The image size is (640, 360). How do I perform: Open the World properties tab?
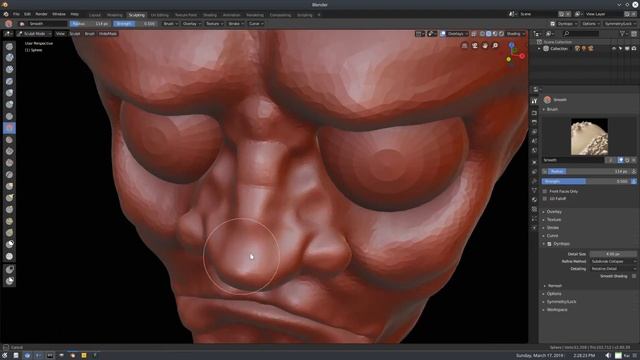click(x=534, y=150)
